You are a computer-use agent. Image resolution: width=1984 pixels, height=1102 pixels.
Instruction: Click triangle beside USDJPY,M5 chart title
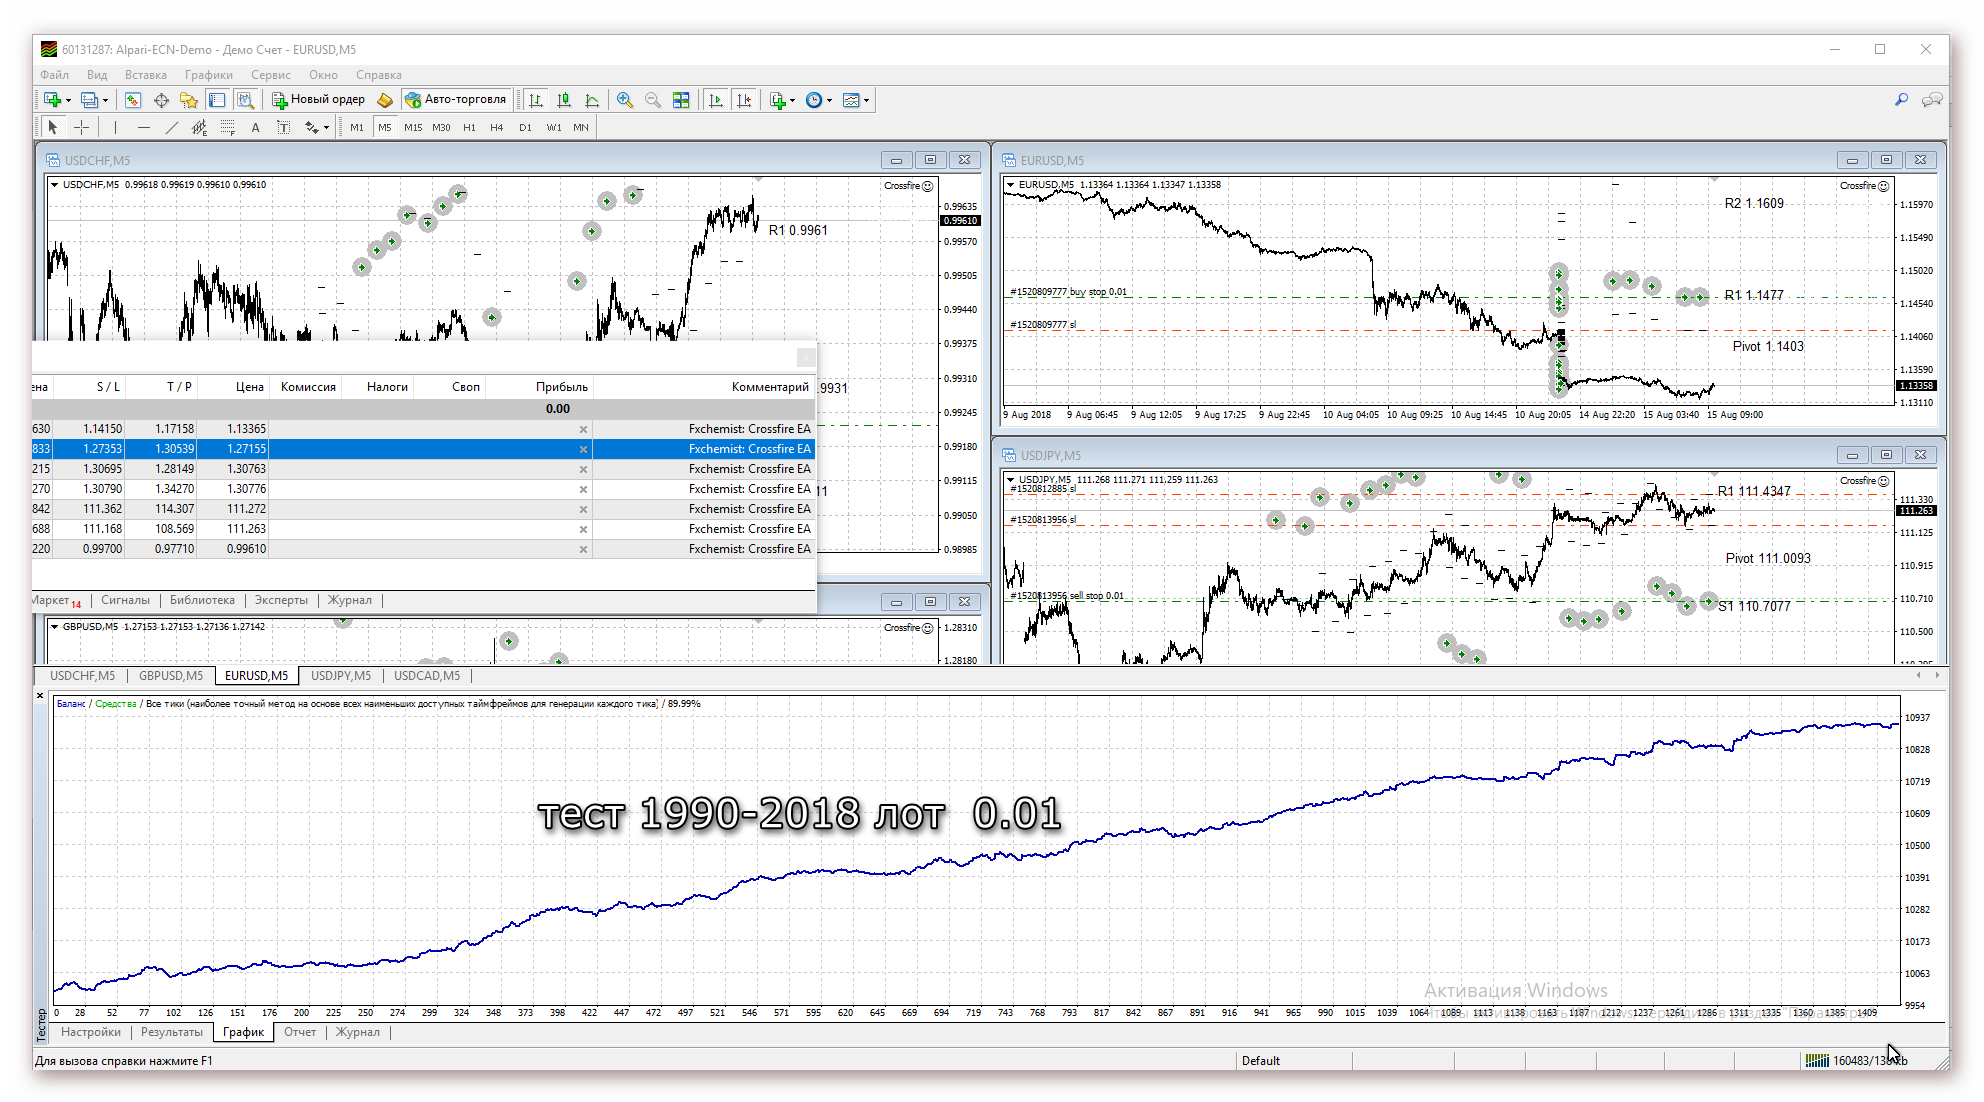[1011, 479]
